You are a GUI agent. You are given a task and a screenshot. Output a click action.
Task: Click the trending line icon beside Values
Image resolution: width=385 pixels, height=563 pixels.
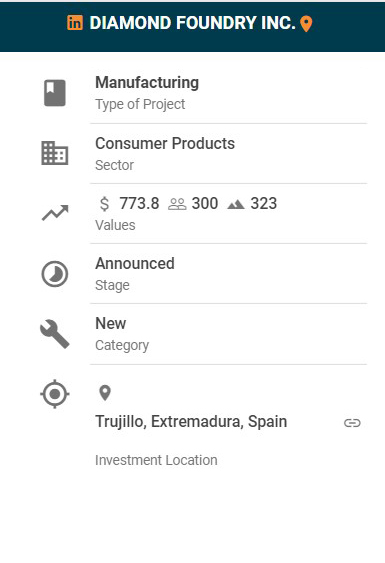point(55,213)
